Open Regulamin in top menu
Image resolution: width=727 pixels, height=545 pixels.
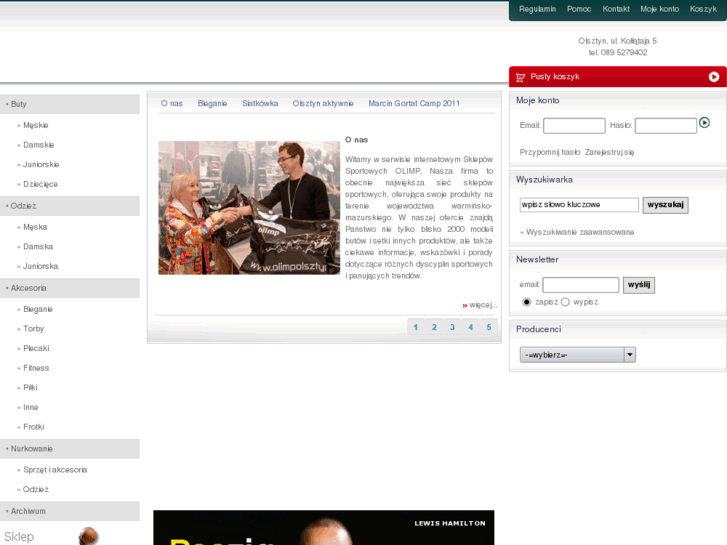point(537,9)
